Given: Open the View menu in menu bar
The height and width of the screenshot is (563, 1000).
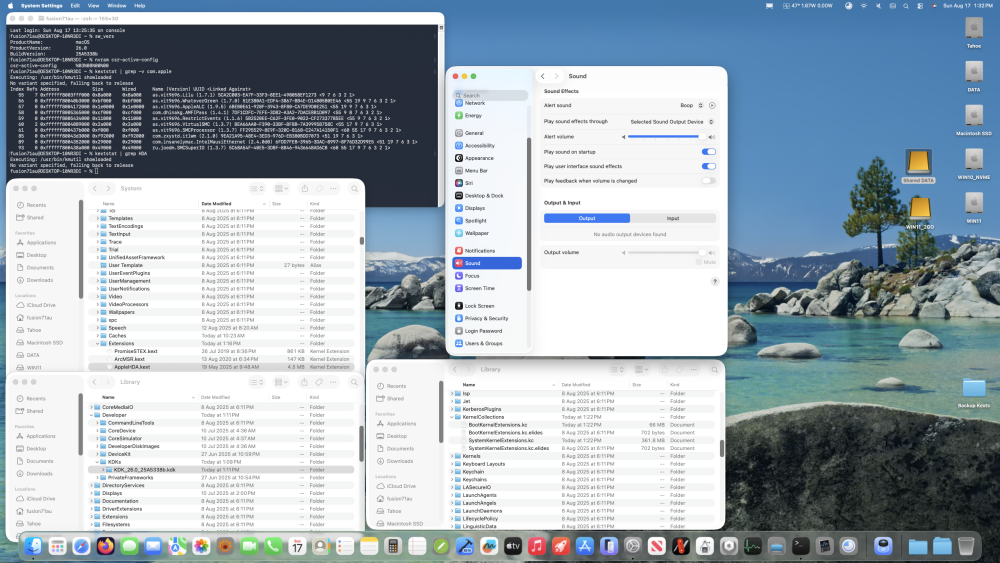Looking at the screenshot, I should [93, 6].
